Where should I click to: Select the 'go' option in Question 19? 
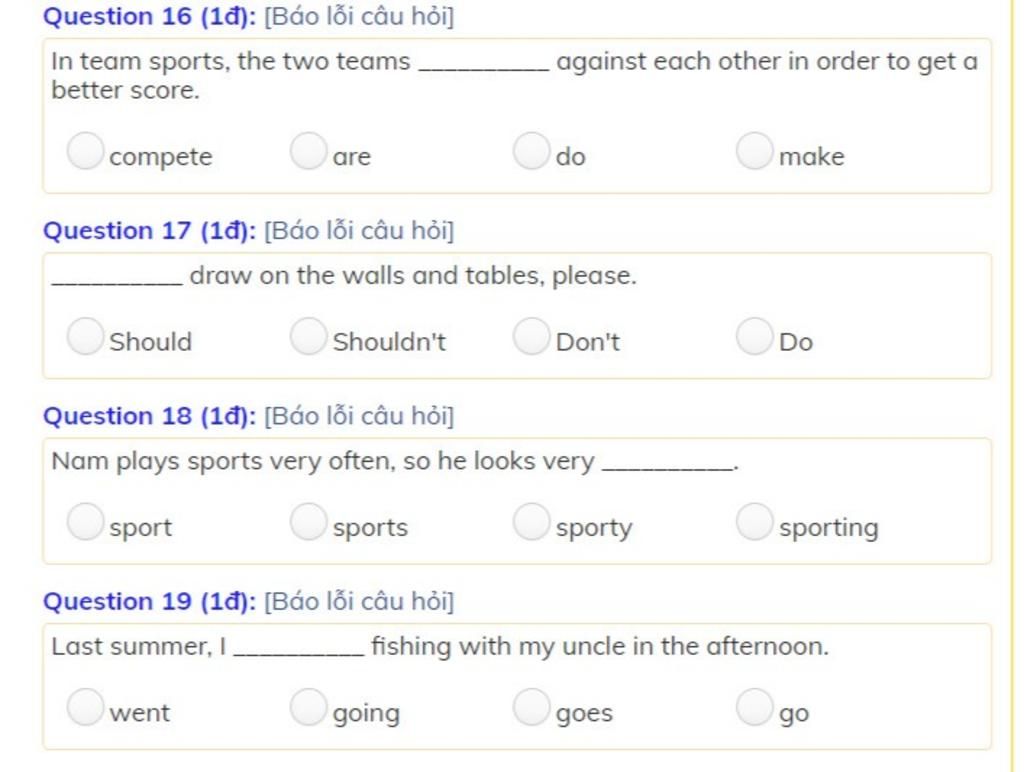[x=755, y=707]
